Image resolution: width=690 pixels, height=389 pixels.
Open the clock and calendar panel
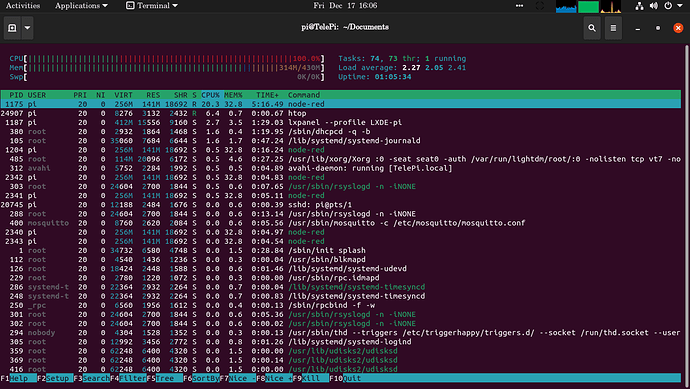coord(345,6)
